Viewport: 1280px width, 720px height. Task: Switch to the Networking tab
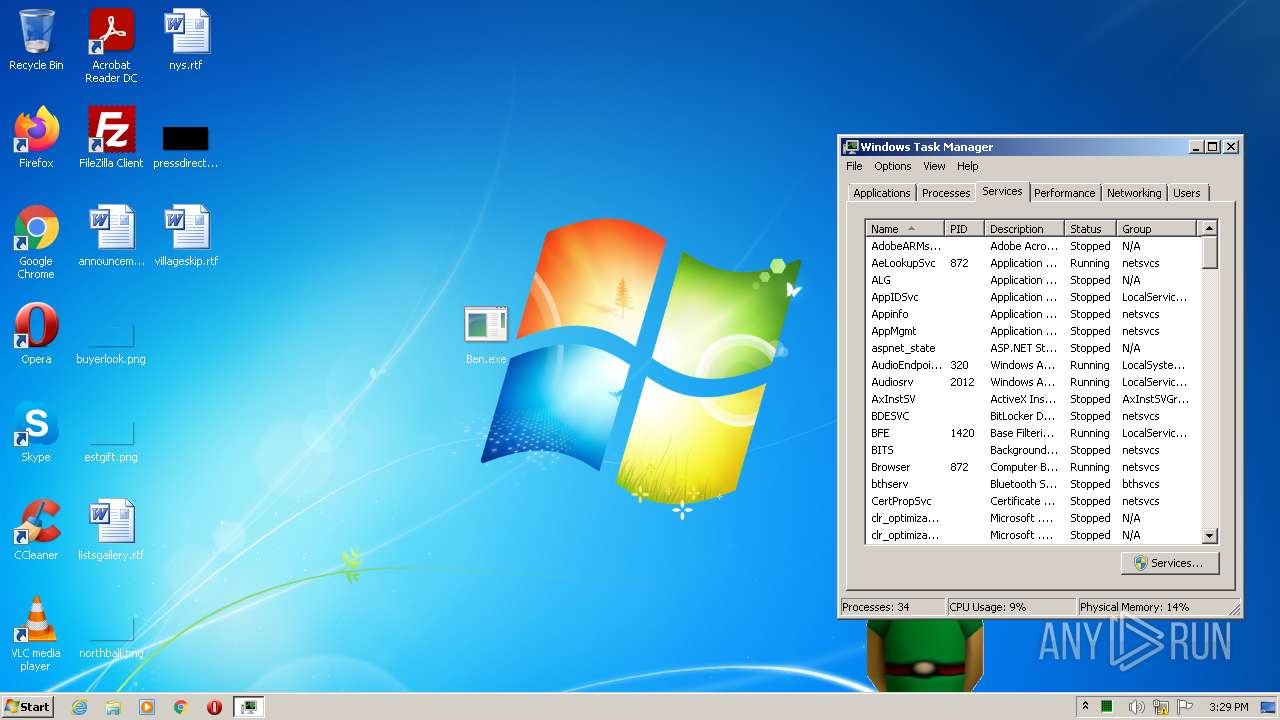coord(1134,193)
